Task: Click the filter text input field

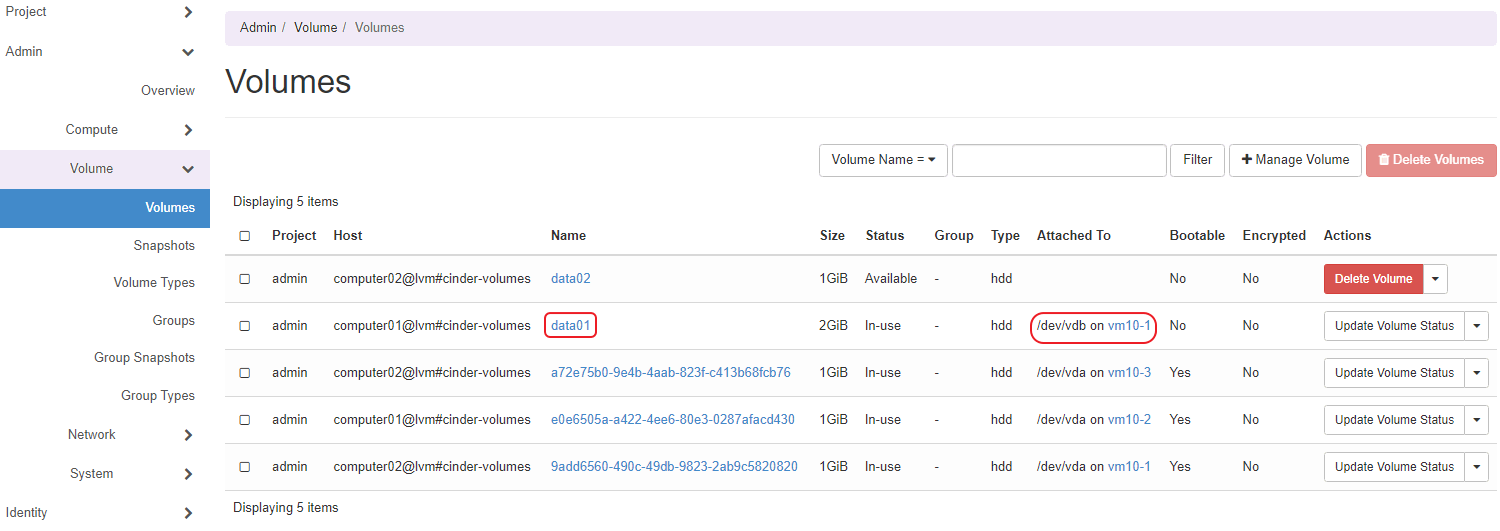Action: coord(1059,160)
